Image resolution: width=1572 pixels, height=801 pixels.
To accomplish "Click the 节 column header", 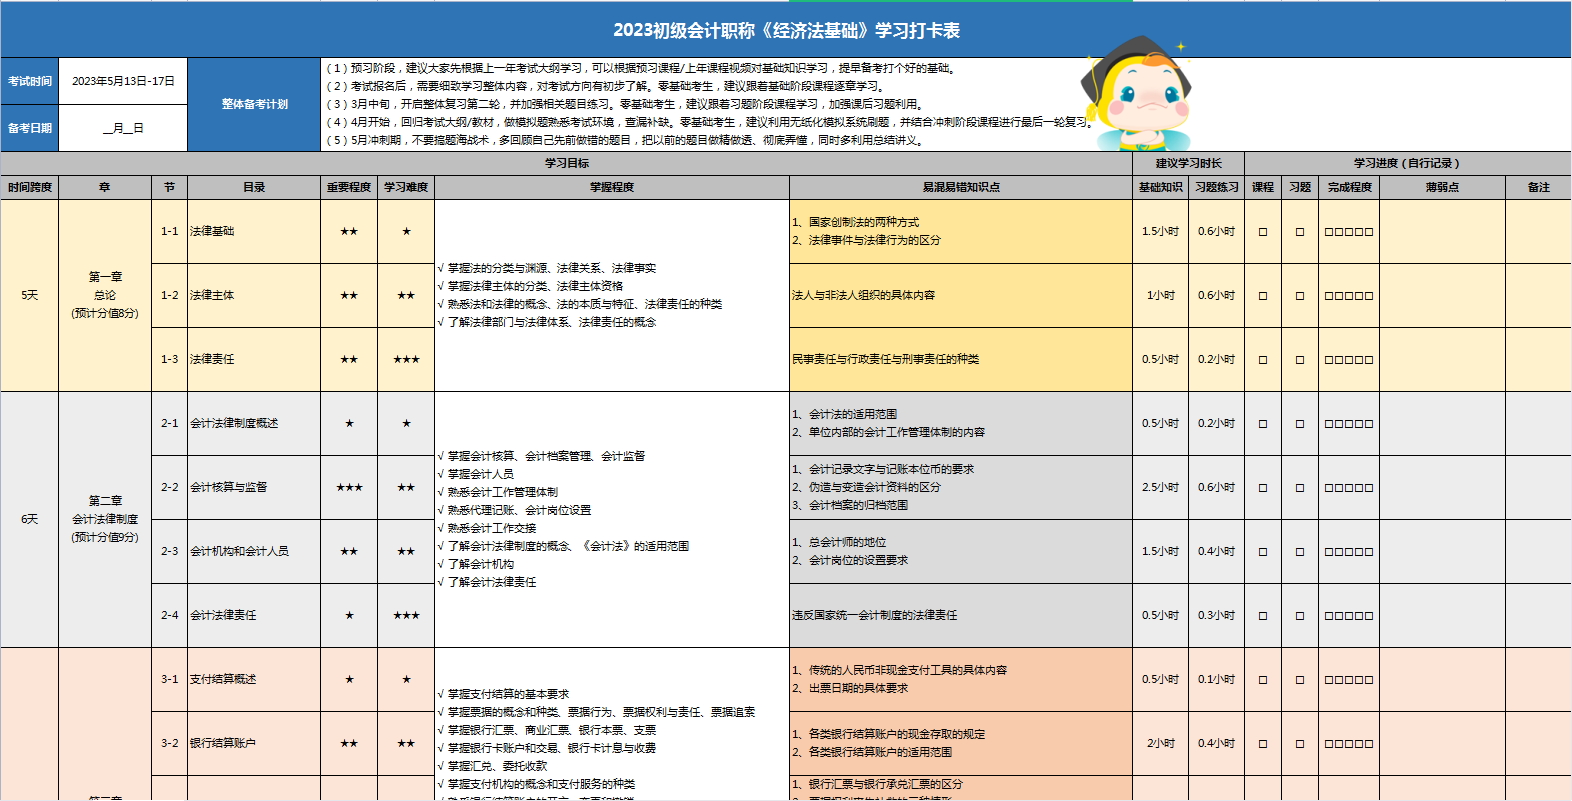I will point(169,187).
